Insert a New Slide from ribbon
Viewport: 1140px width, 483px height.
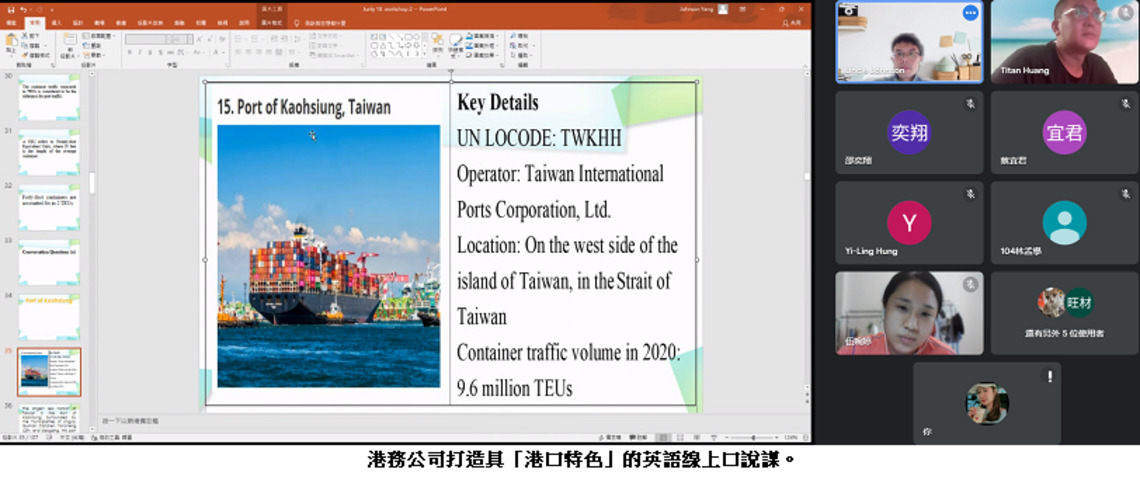pos(68,44)
